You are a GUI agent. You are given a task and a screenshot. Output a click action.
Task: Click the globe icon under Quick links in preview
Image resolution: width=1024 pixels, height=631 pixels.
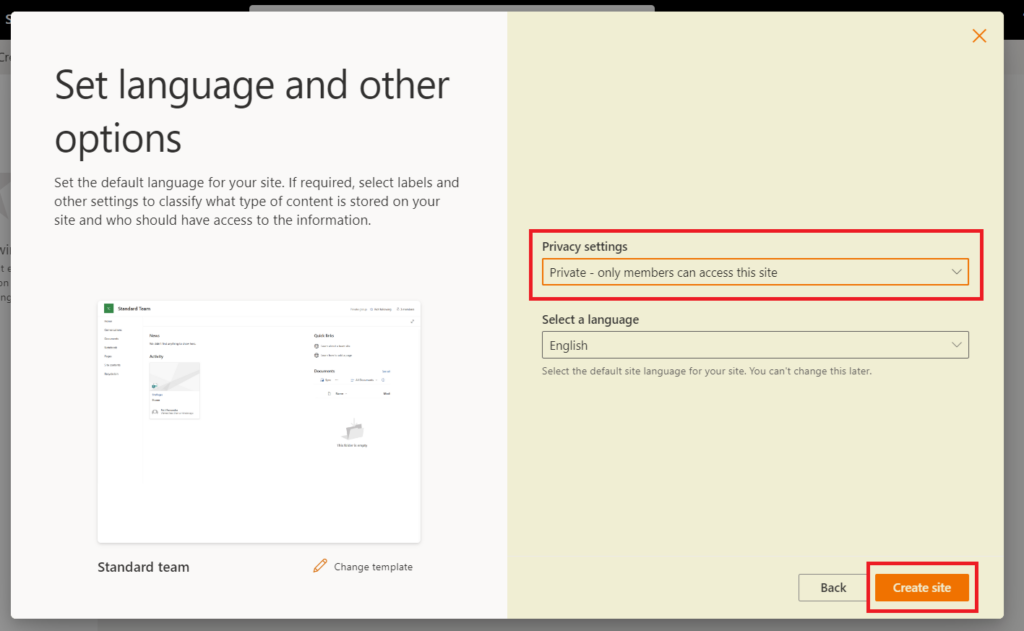[x=317, y=346]
